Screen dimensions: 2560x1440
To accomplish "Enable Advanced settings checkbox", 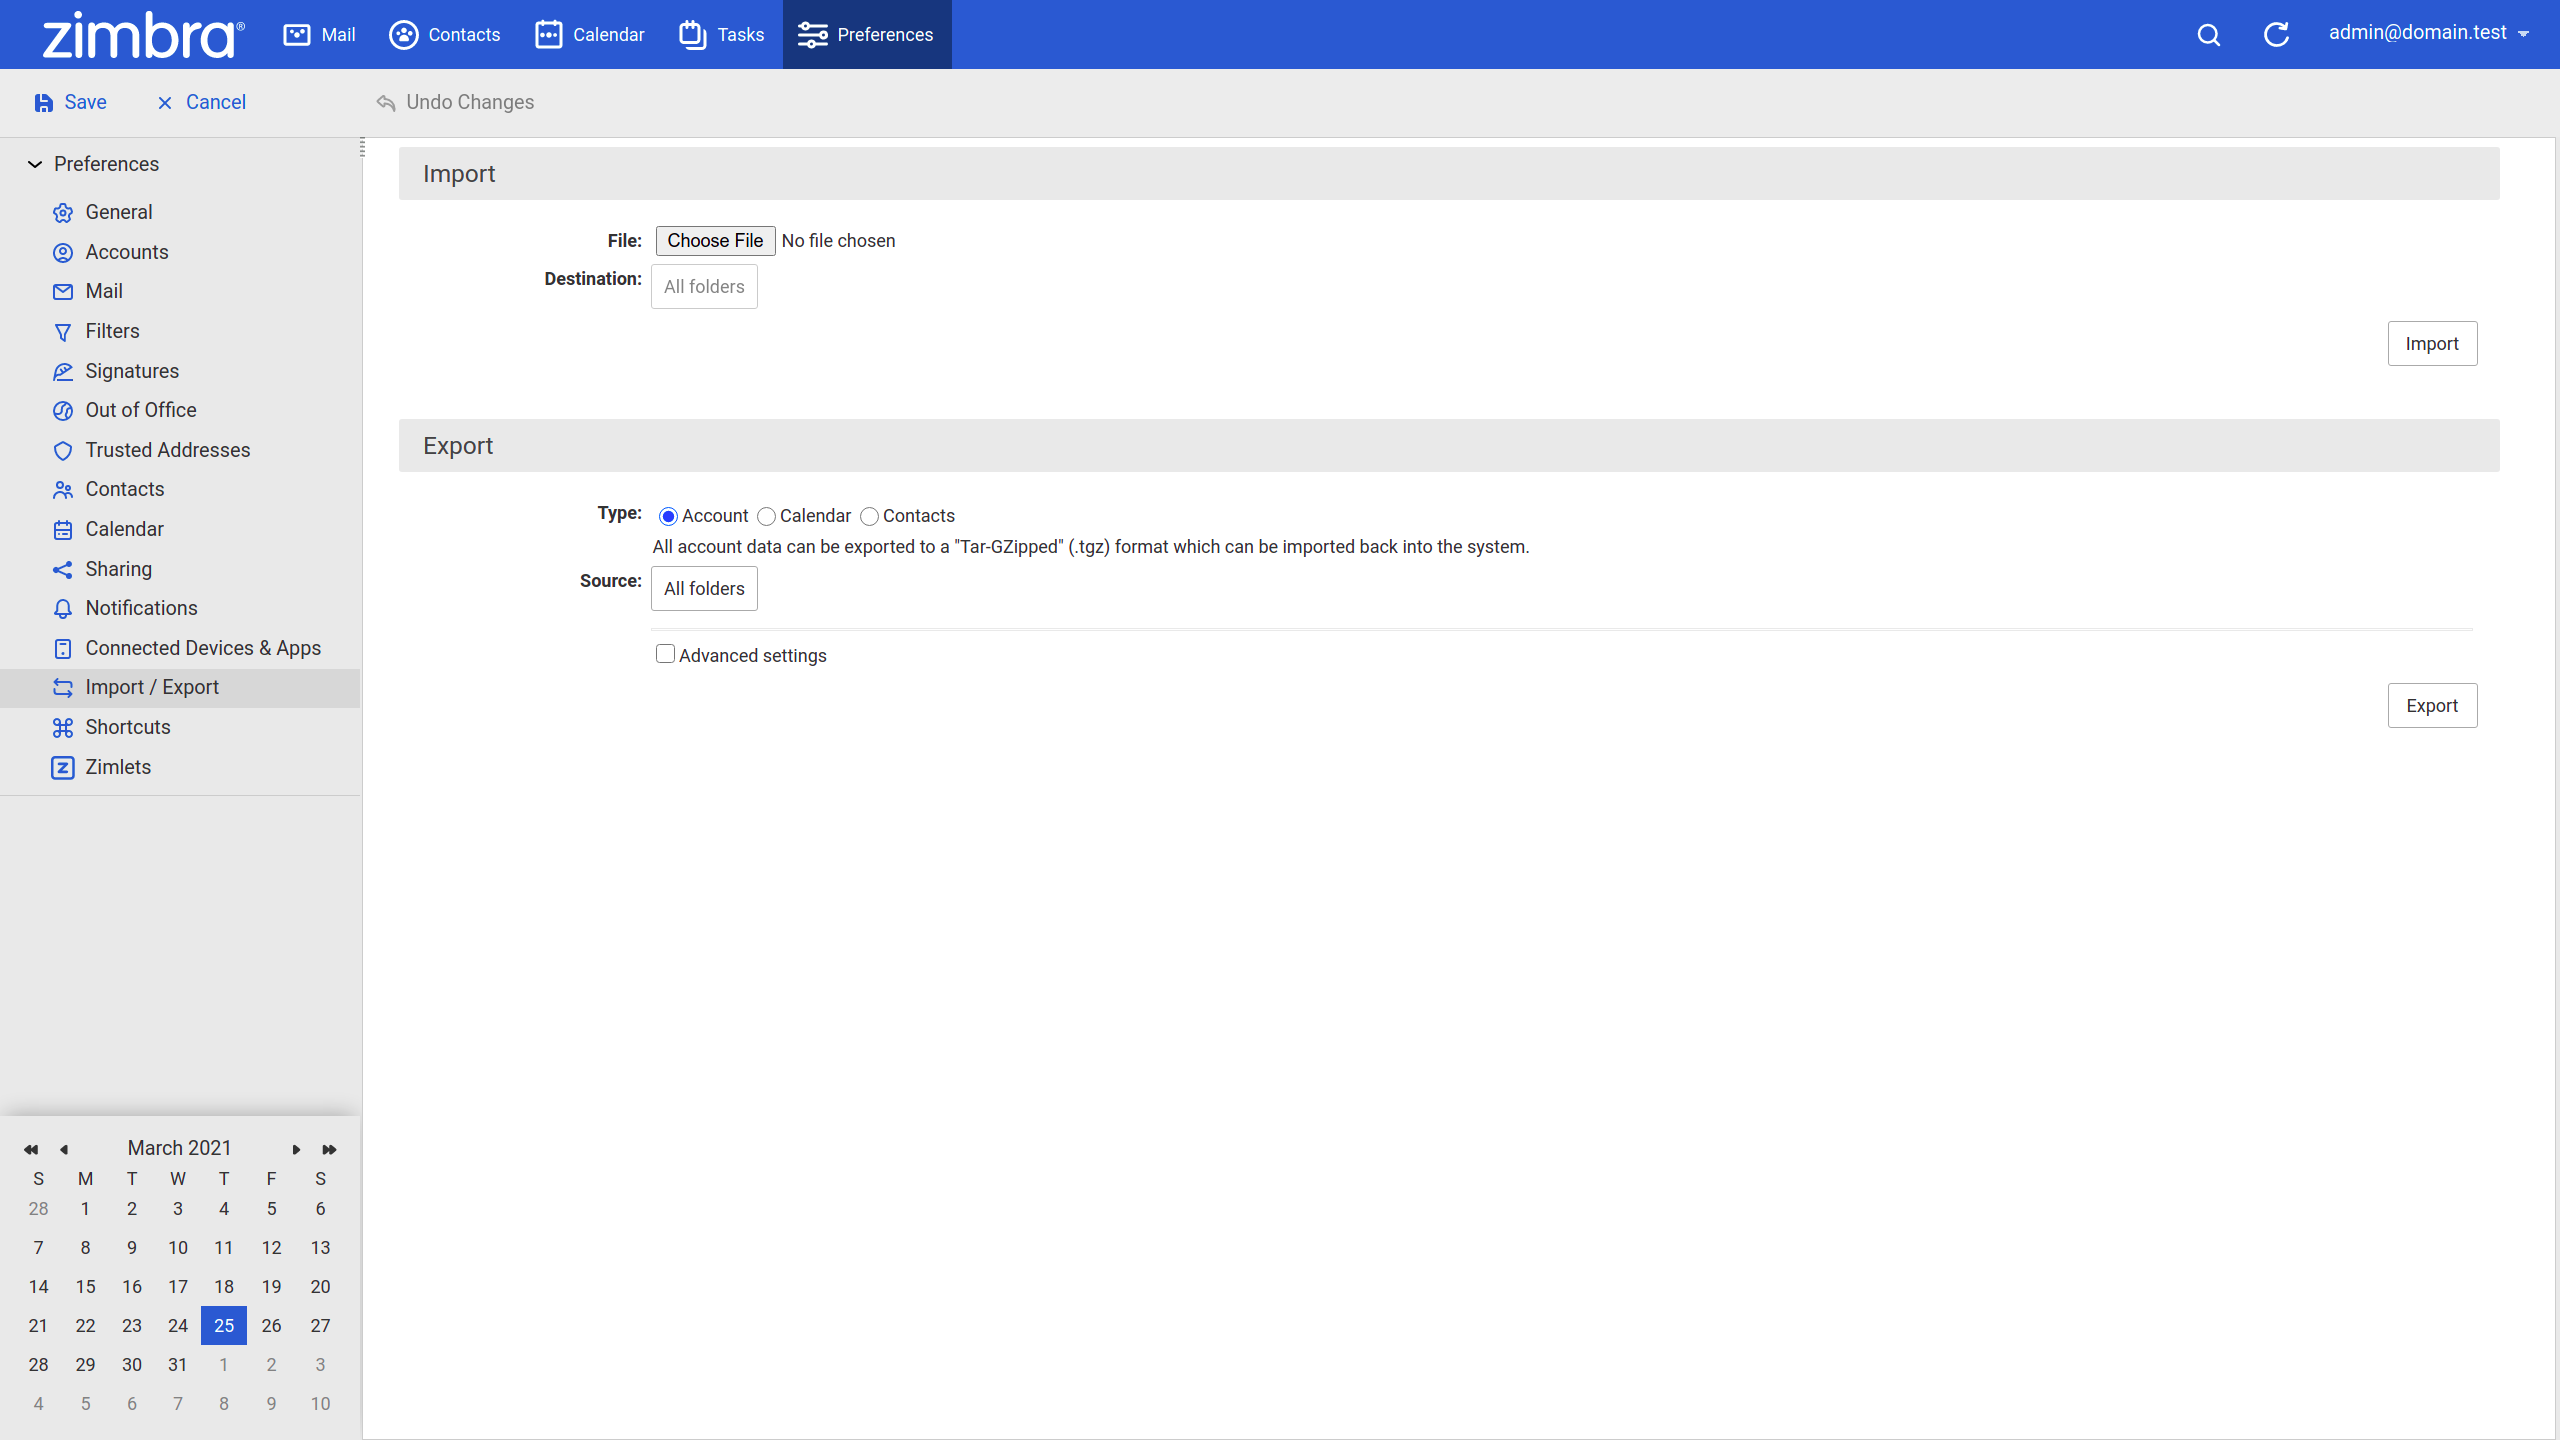I will [665, 654].
